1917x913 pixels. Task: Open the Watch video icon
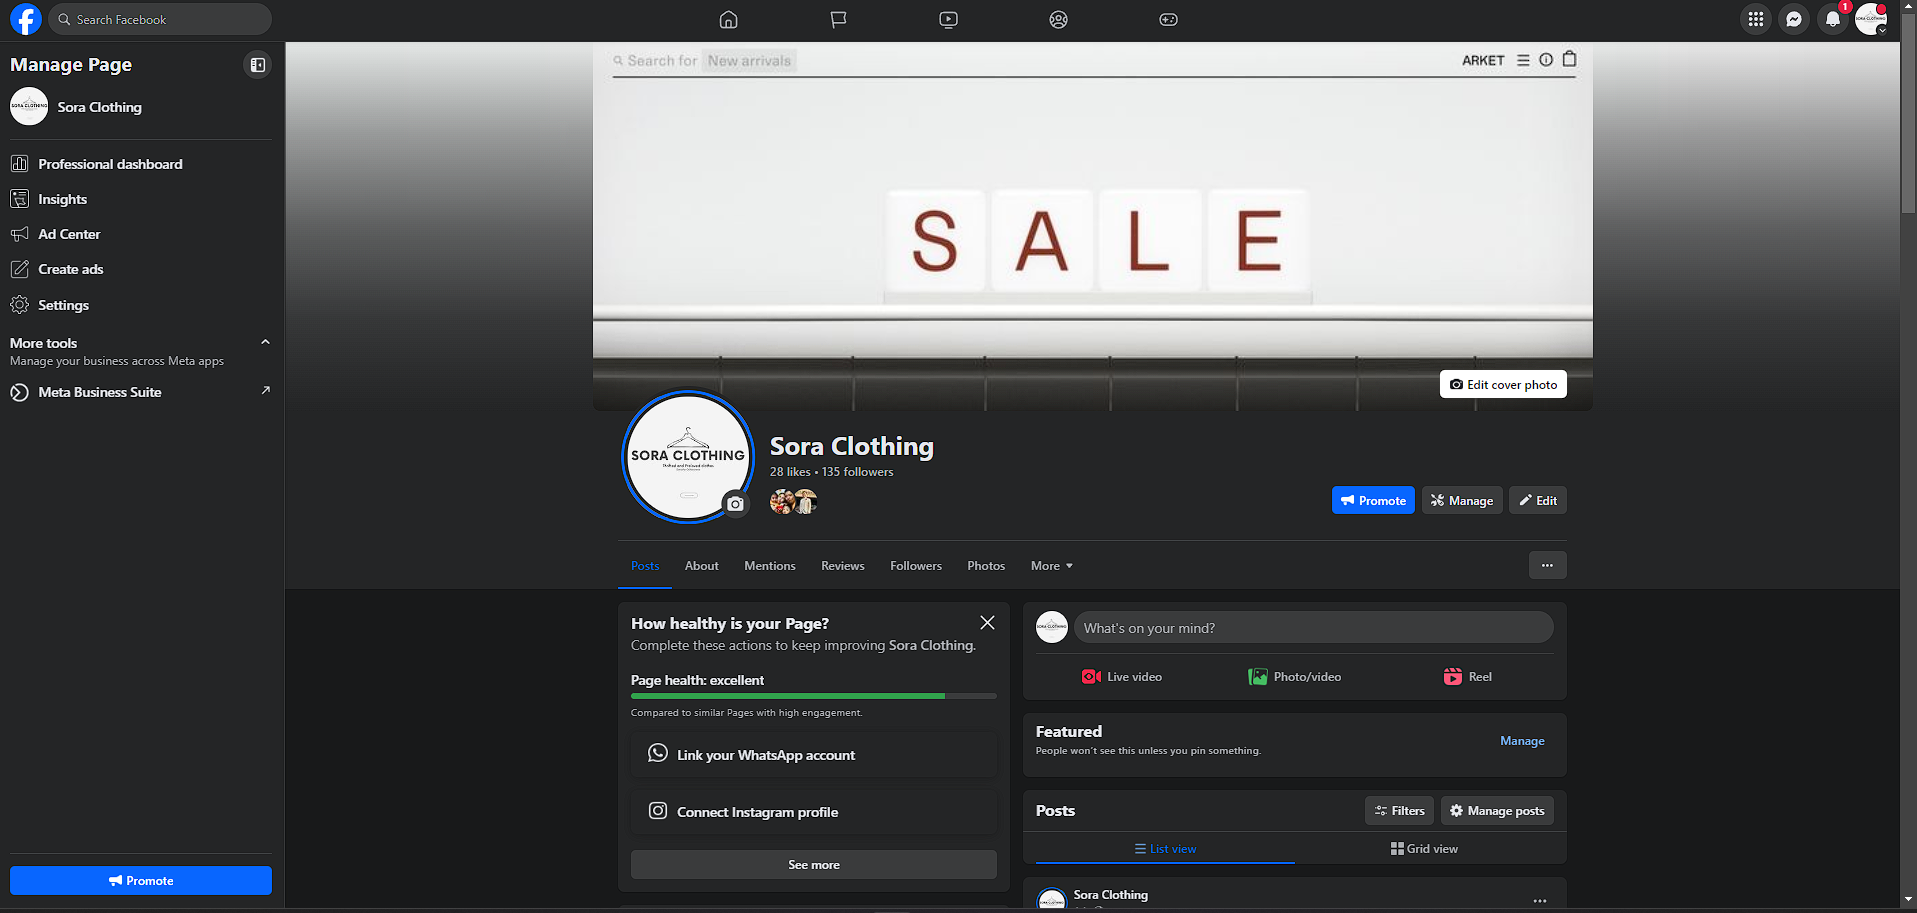pos(948,19)
